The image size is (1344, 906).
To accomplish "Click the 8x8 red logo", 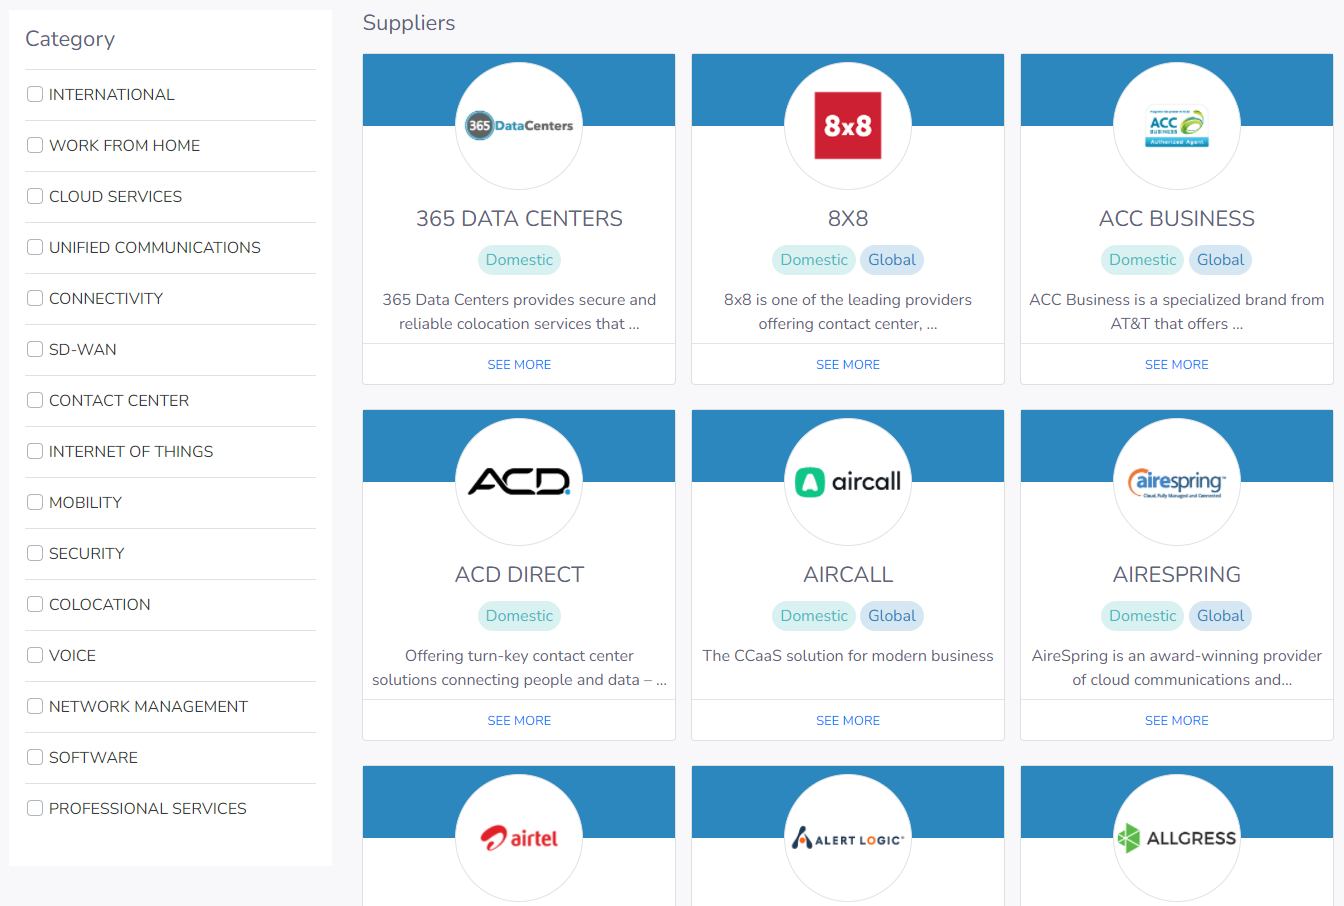I will click(x=847, y=124).
